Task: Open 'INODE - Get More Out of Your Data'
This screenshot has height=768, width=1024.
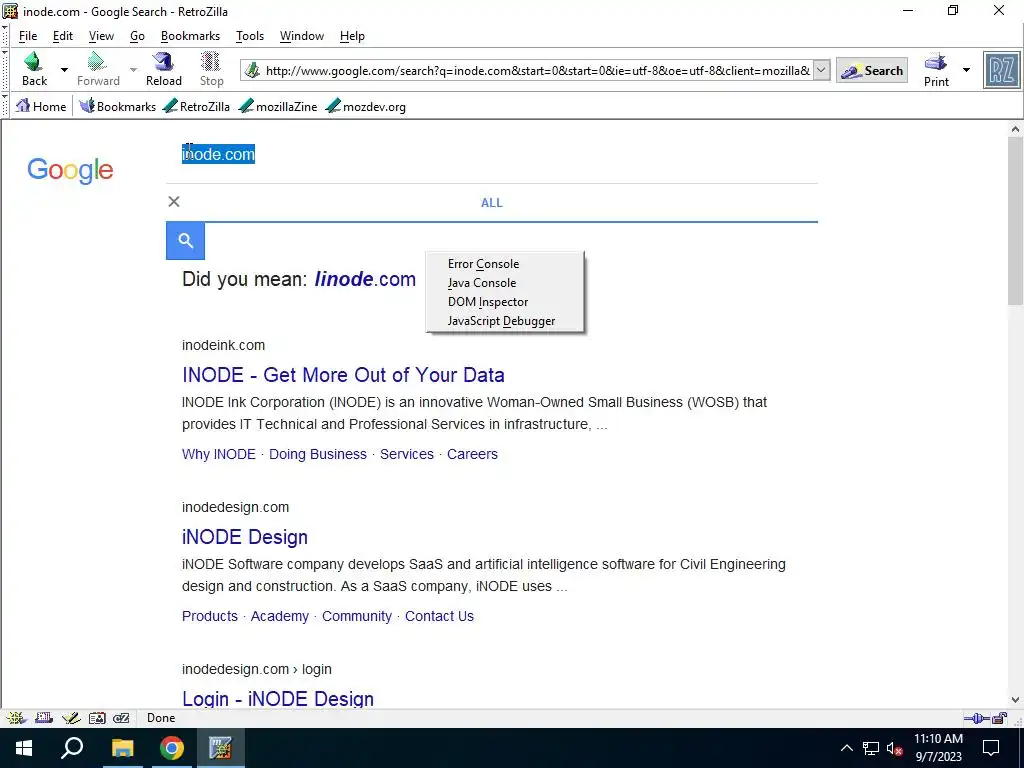Action: point(343,375)
